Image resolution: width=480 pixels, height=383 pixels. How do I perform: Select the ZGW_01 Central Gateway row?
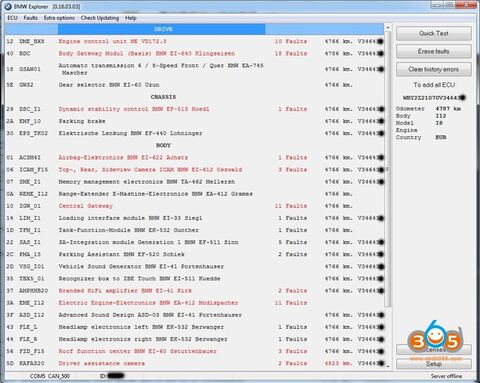[x=195, y=206]
